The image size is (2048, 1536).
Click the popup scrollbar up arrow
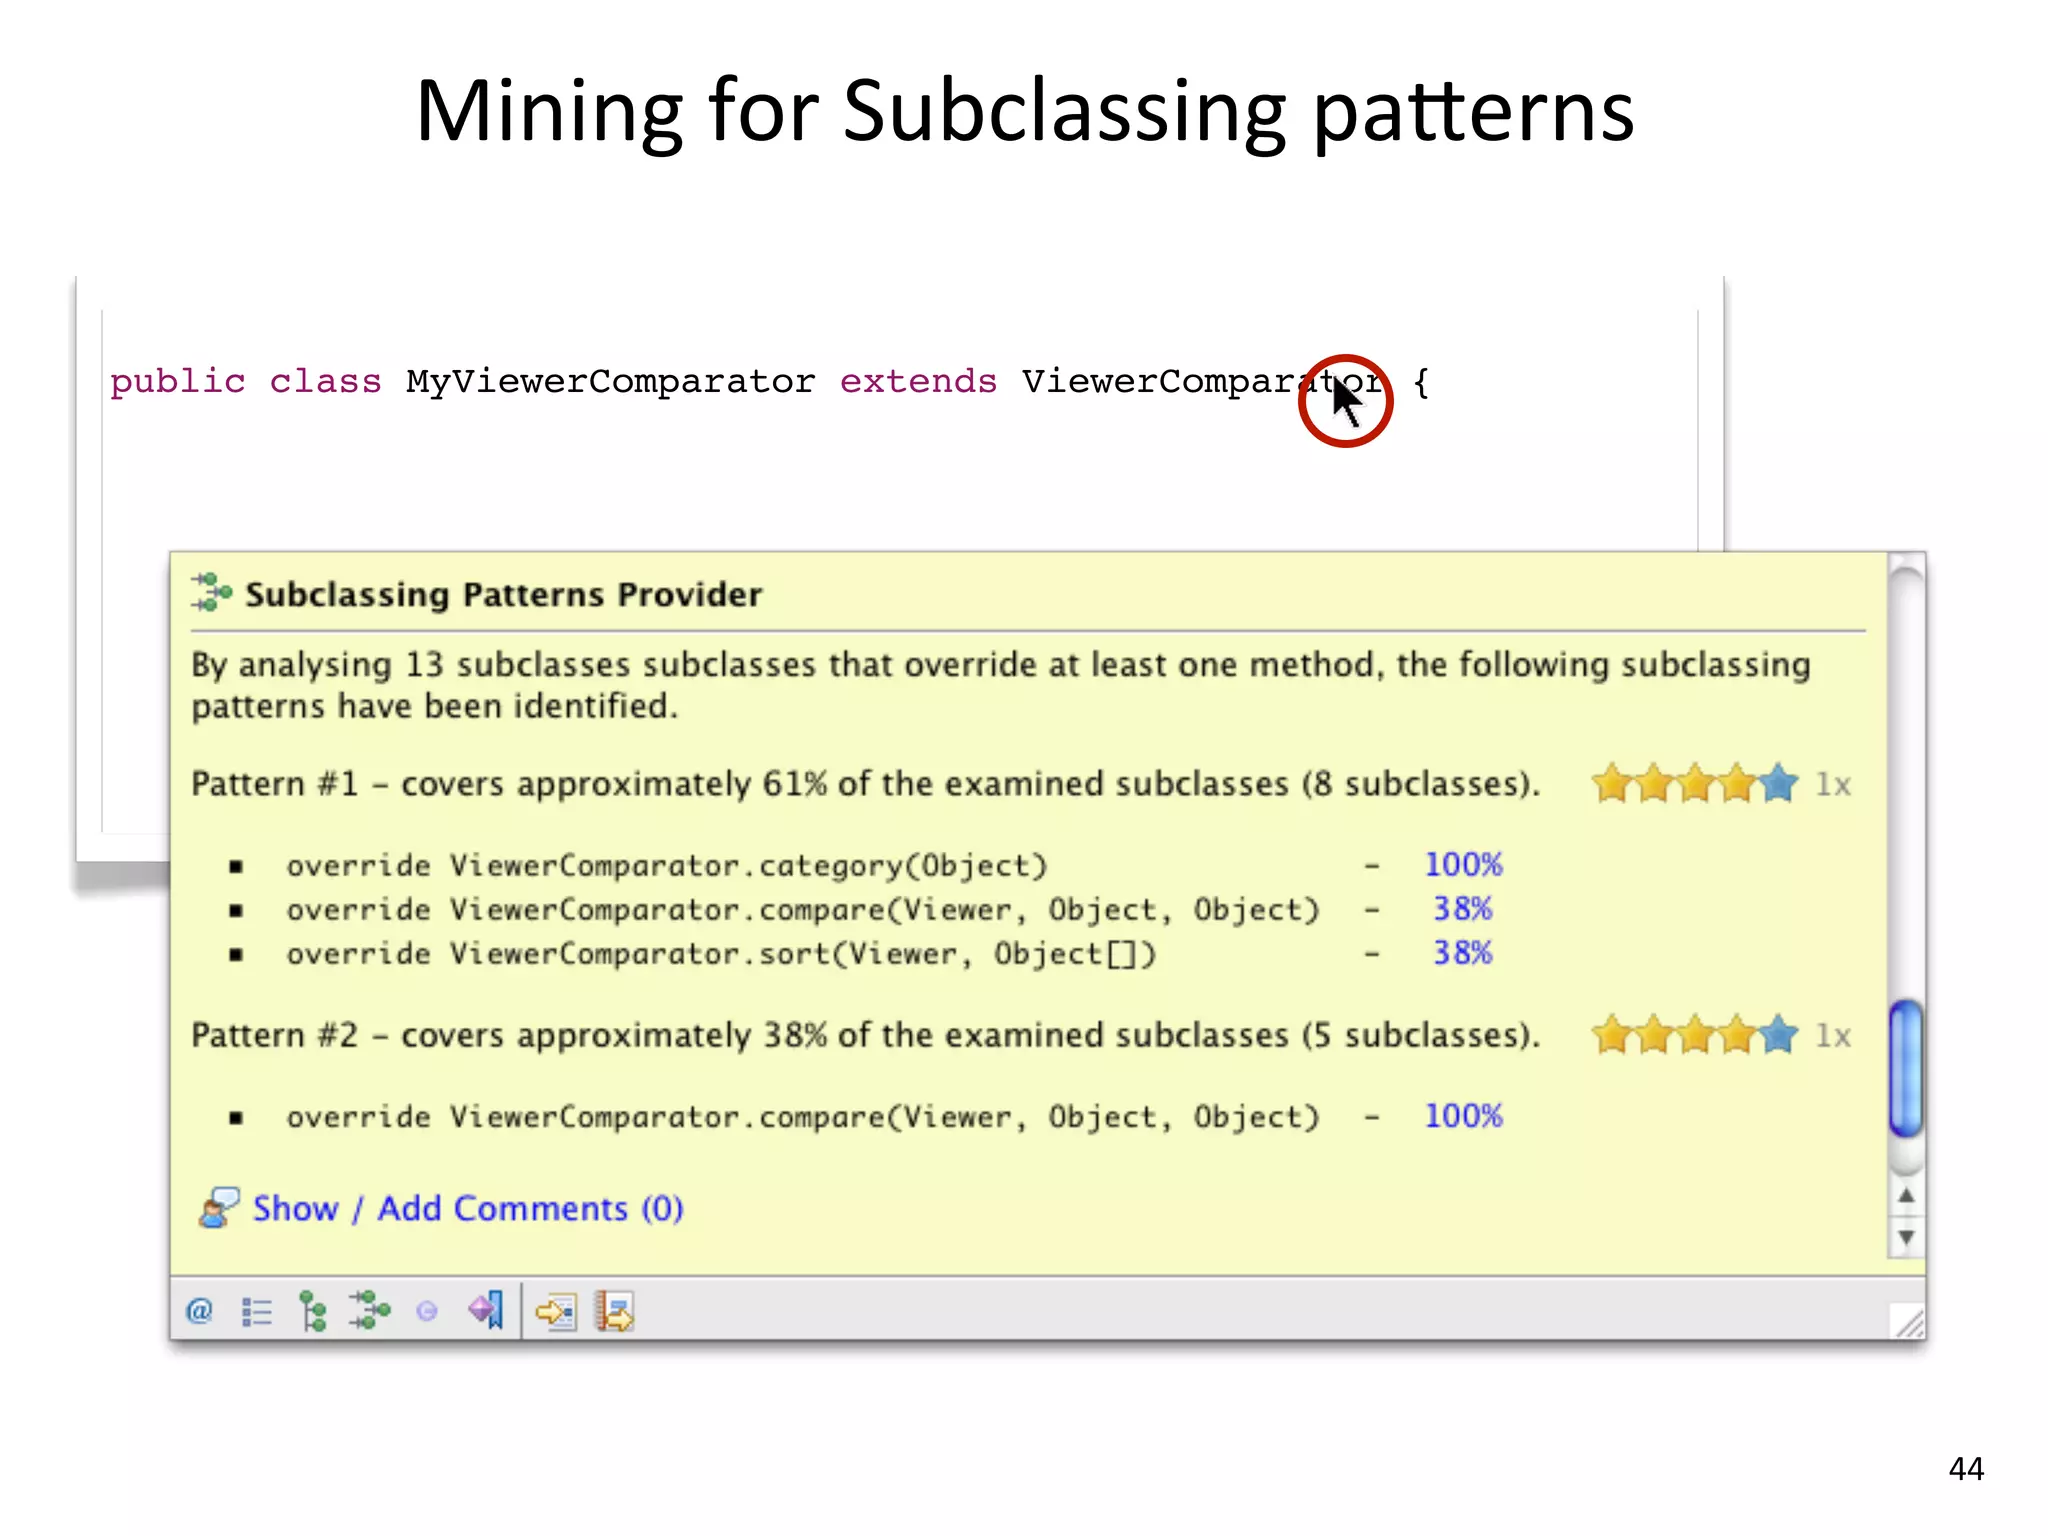pos(1907,1196)
